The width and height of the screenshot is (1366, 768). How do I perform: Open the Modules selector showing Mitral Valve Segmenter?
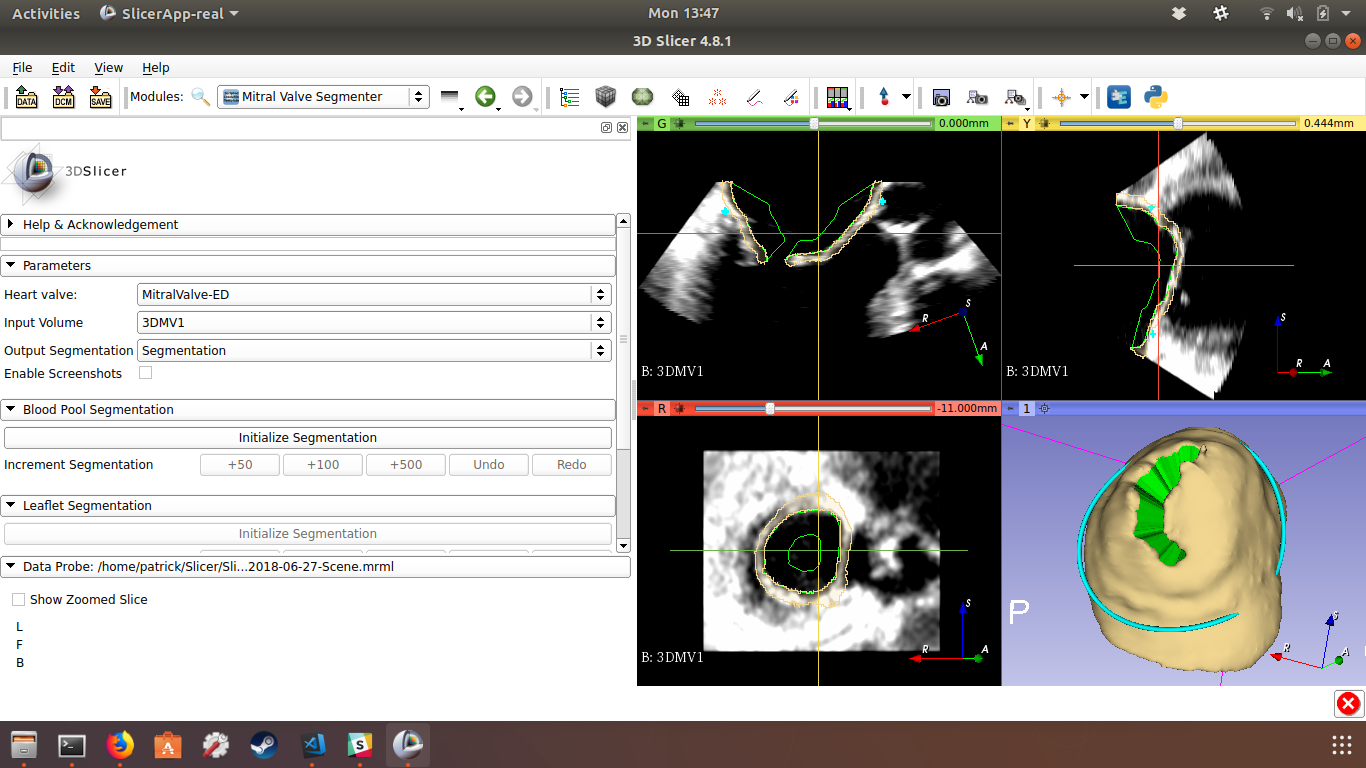pyautogui.click(x=323, y=97)
